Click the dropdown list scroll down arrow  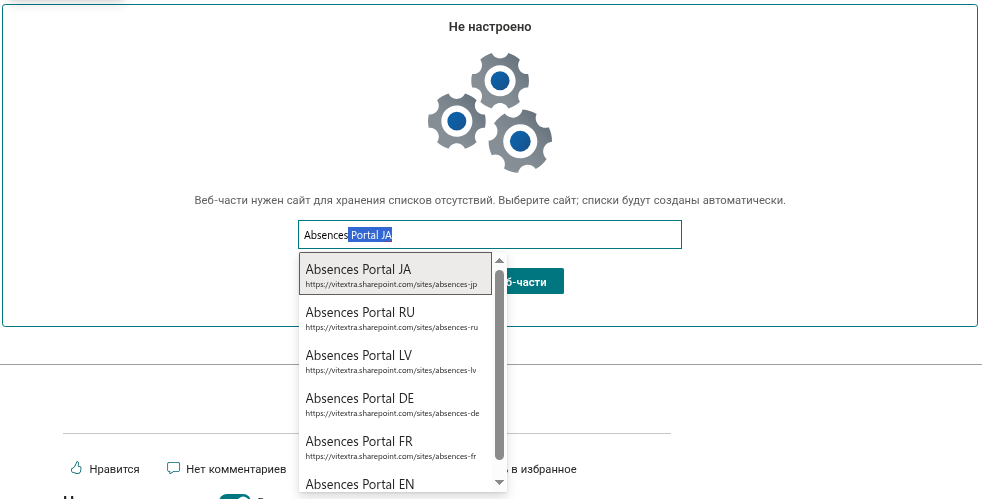[499, 482]
